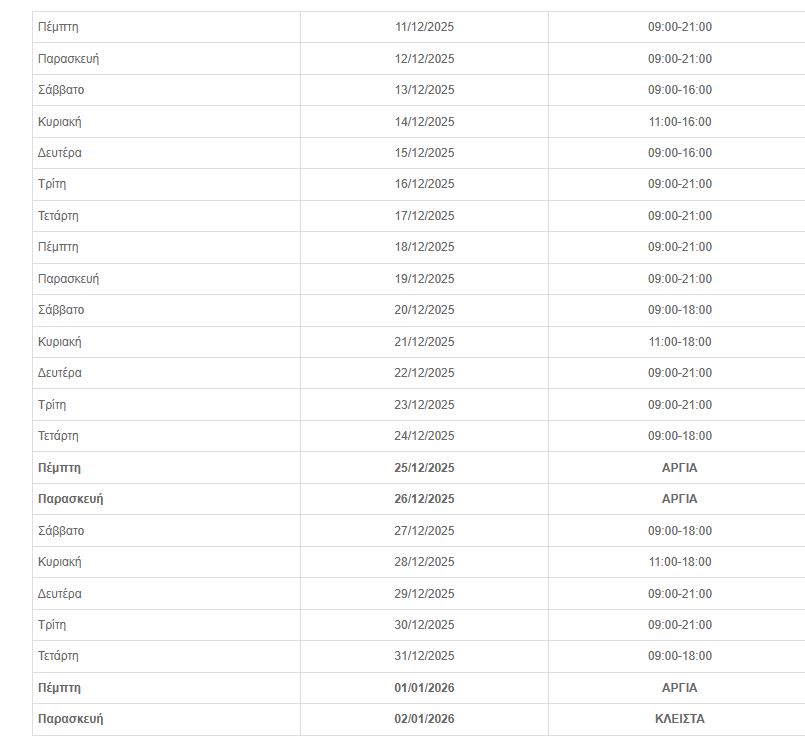The image size is (805, 740).
Task: Click the date 17/12/2025
Action: (424, 216)
